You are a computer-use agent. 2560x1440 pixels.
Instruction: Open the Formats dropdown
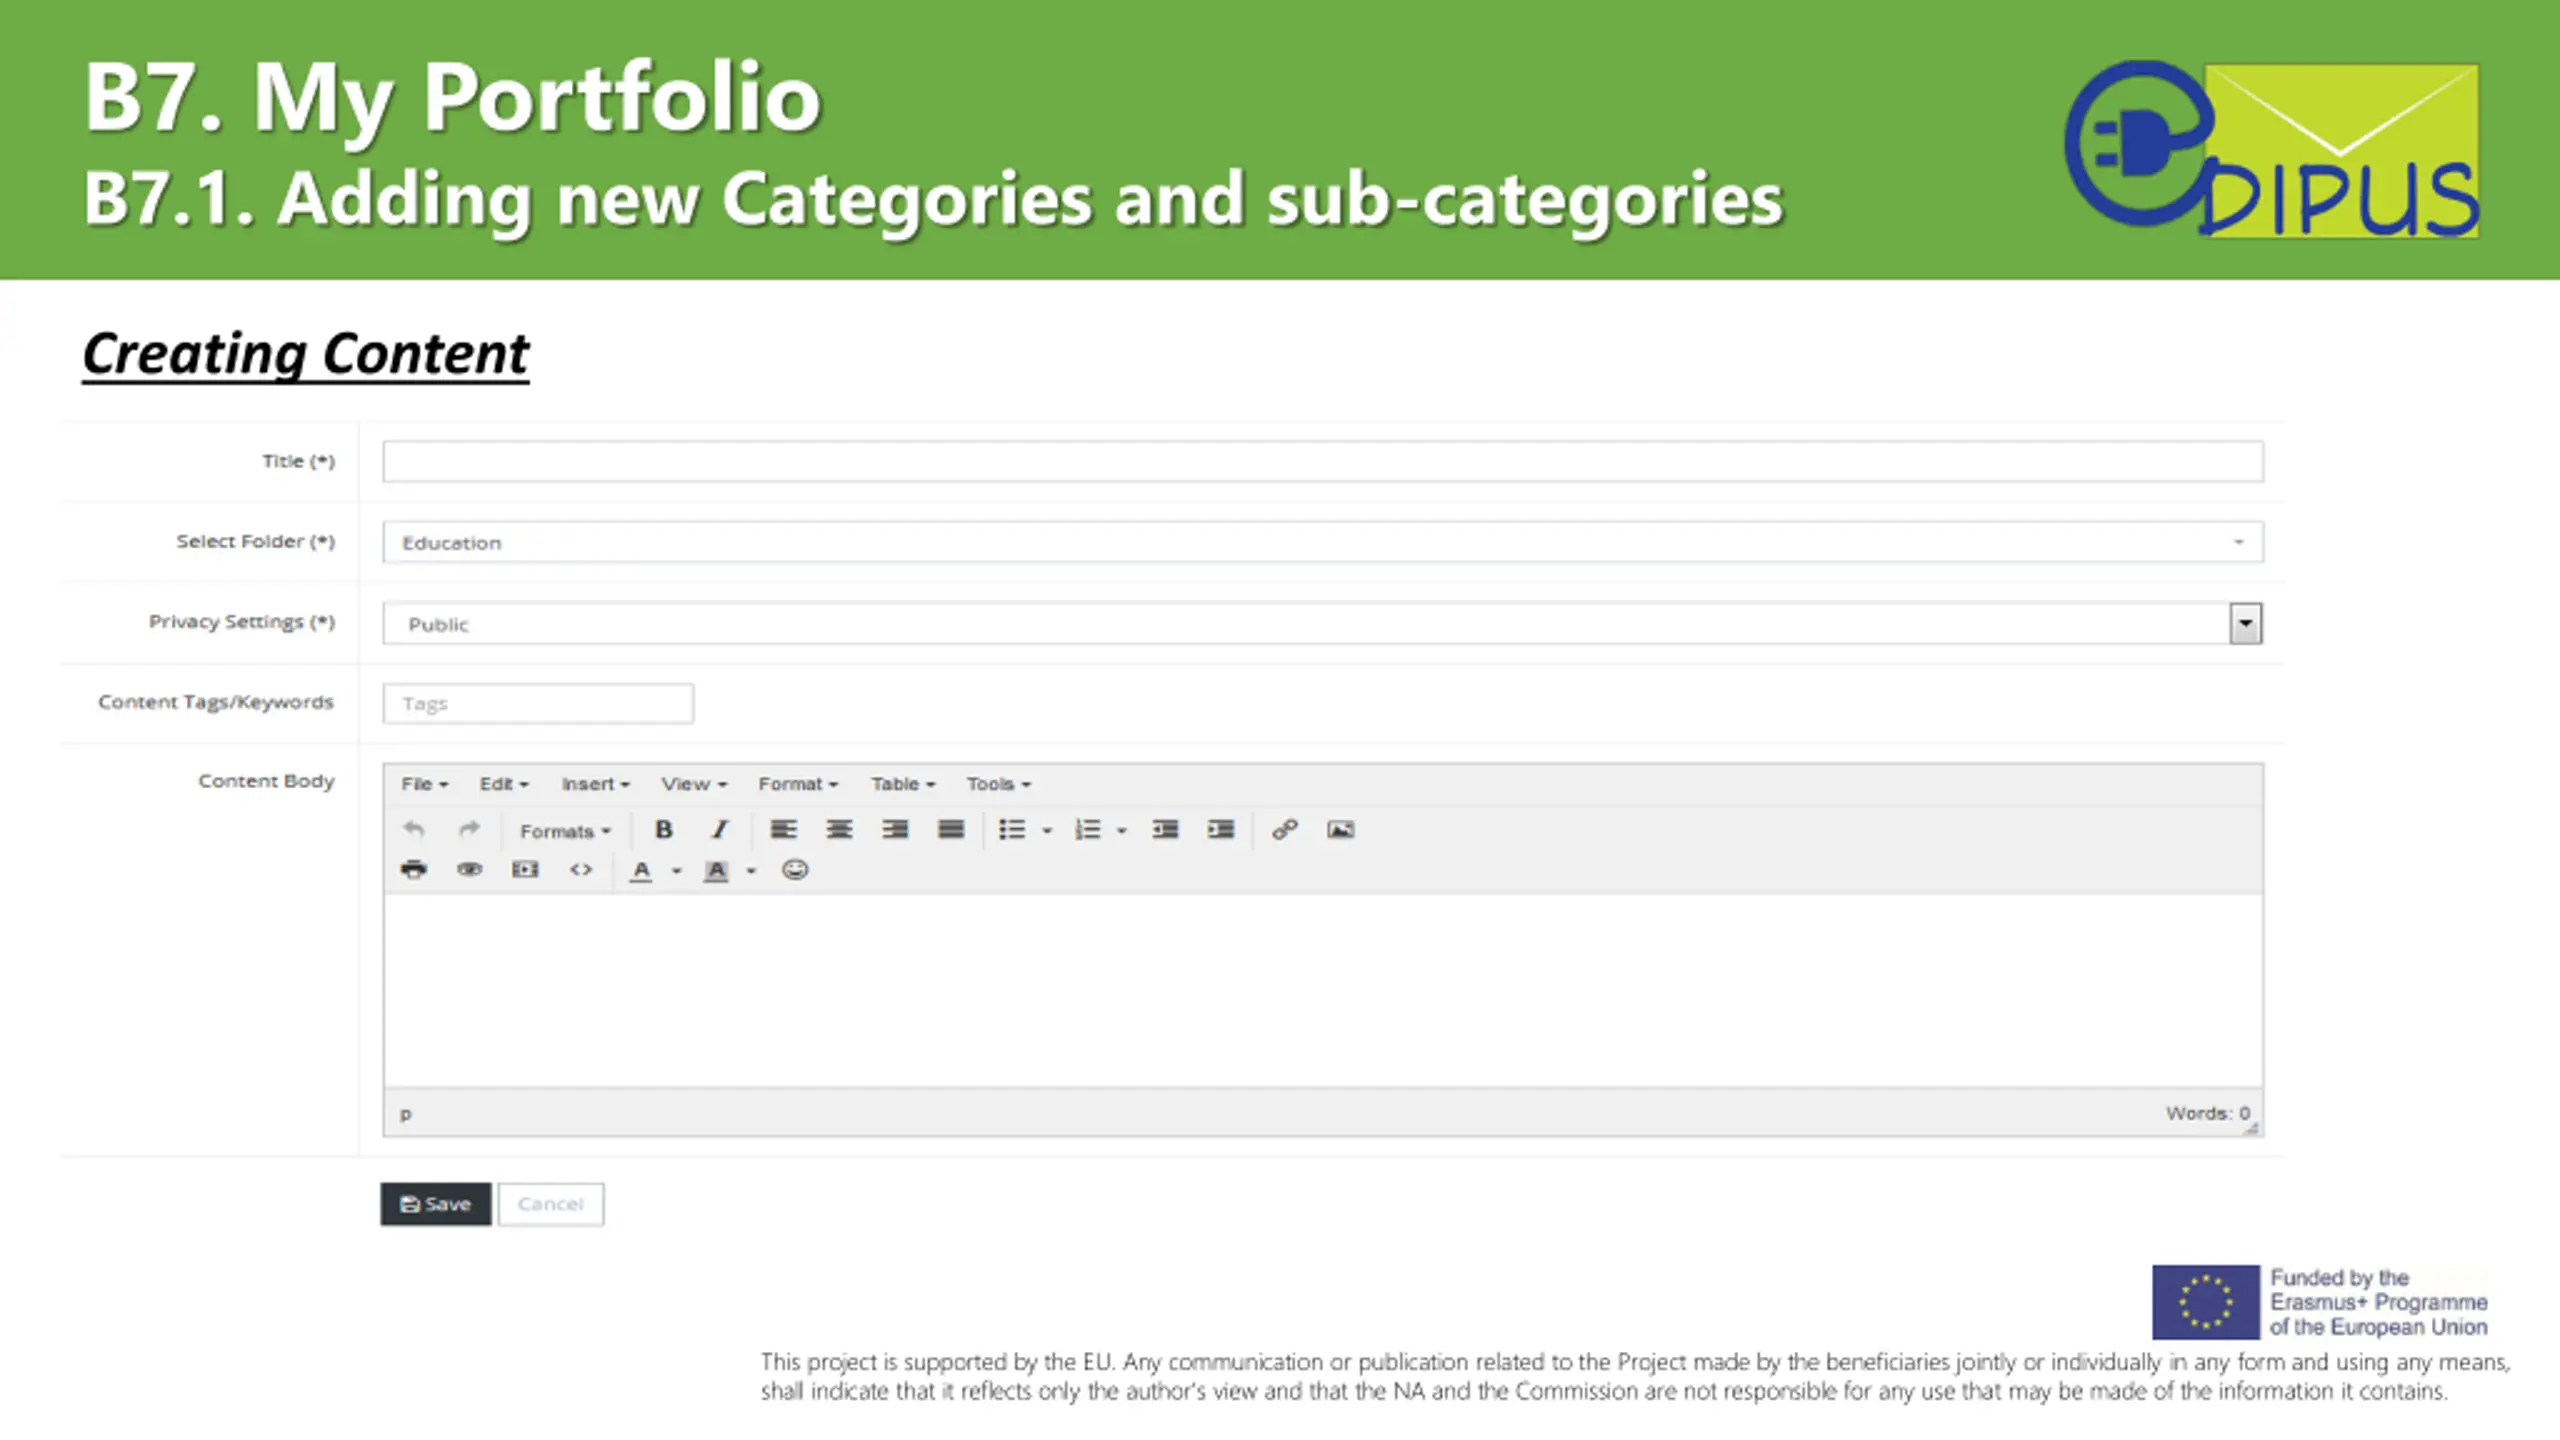tap(565, 831)
